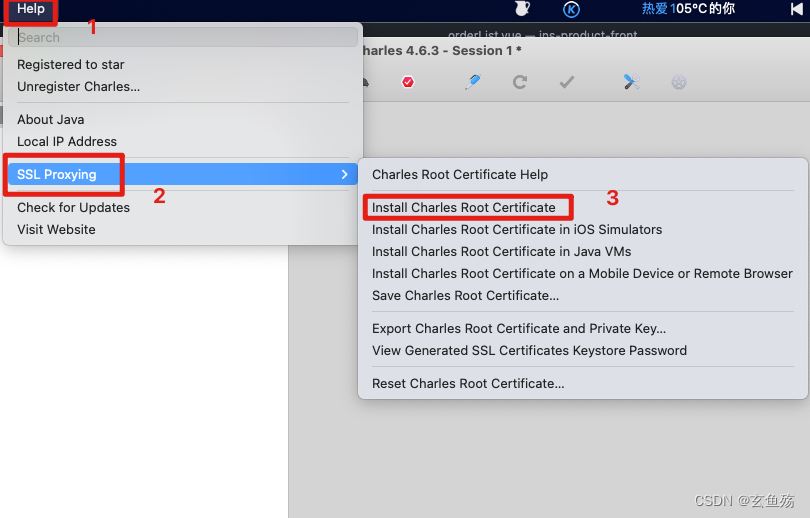Click the song title 热爱105°C的你
Screen dimensions: 810x518
[688, 9]
